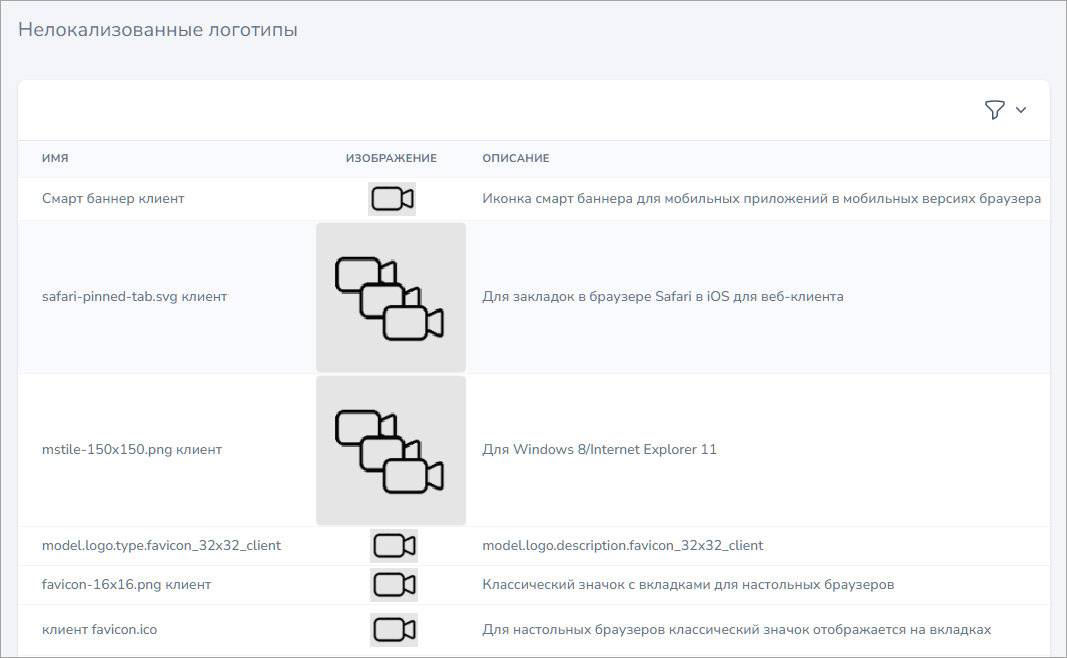
Task: Click the Windows 8/Internet Explorer 11 description
Action: [x=599, y=450]
